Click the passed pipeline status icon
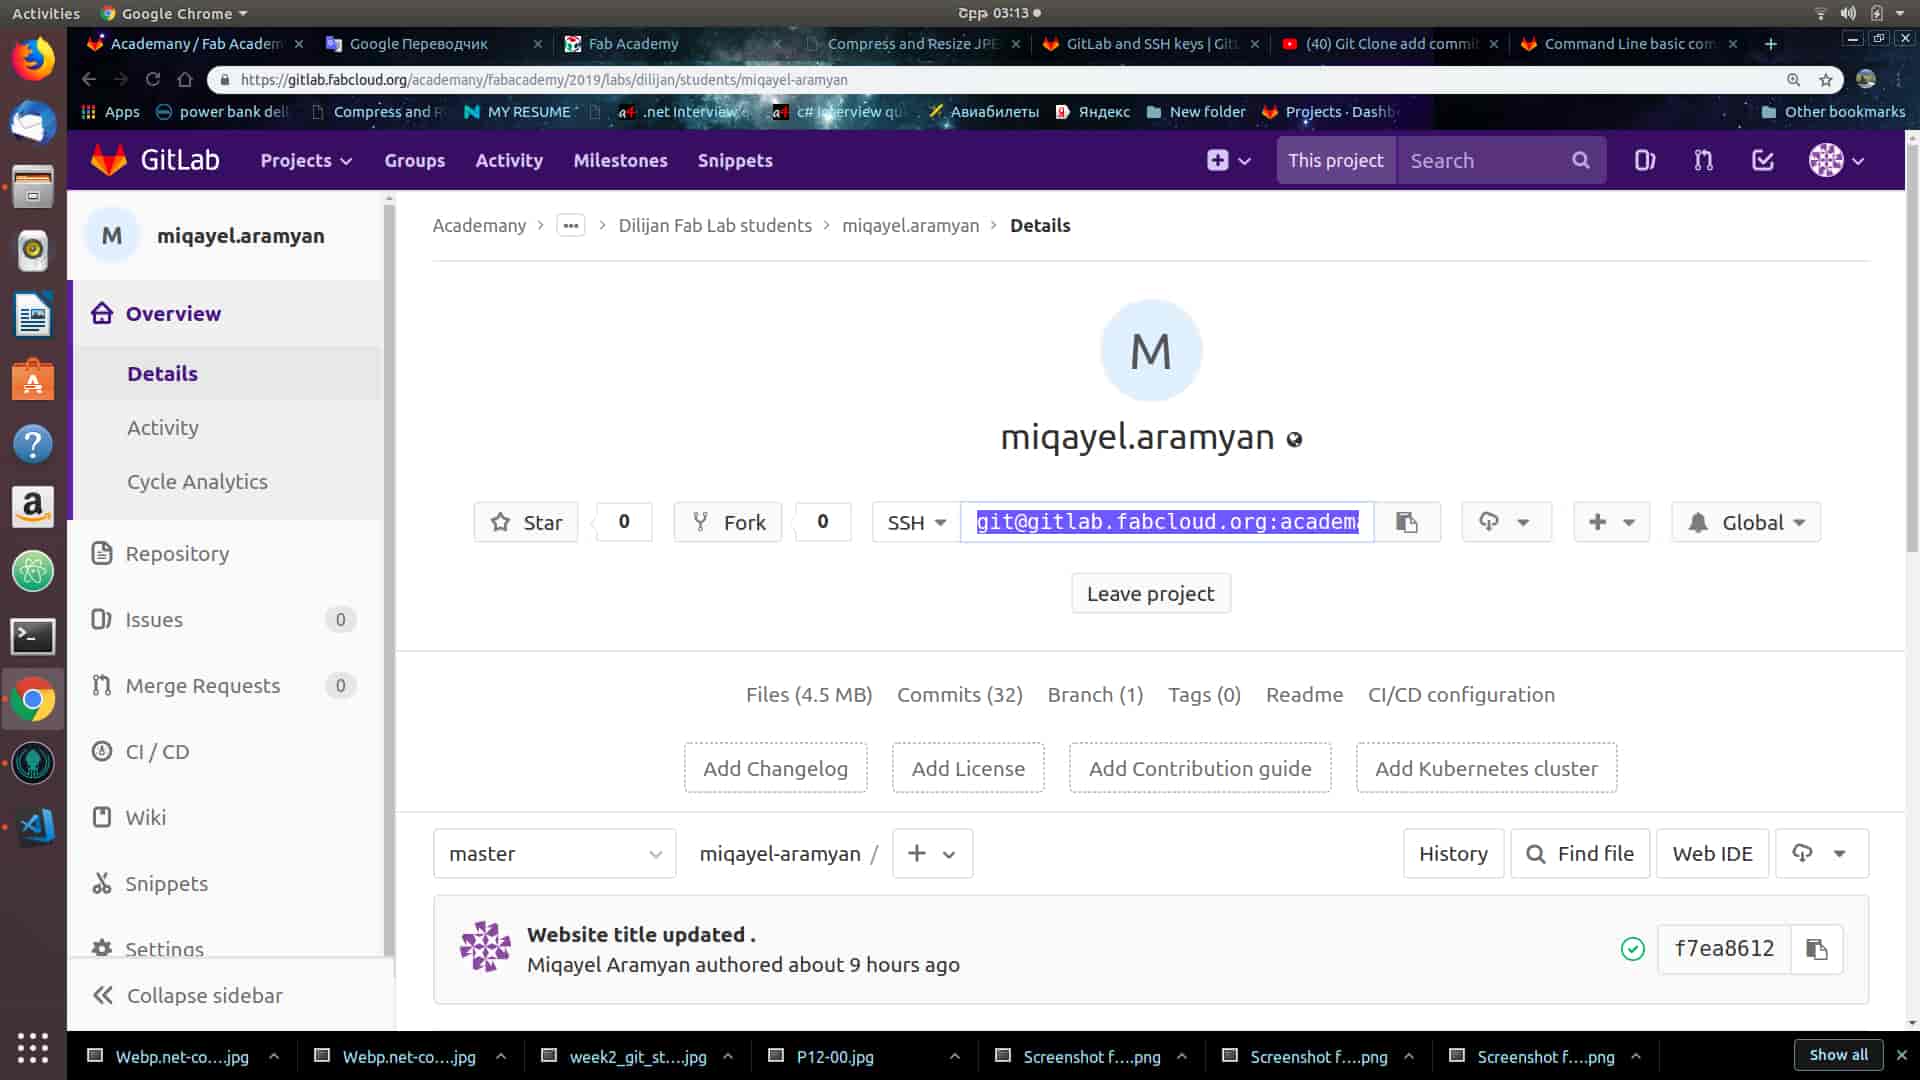The image size is (1920, 1080). pos(1632,949)
